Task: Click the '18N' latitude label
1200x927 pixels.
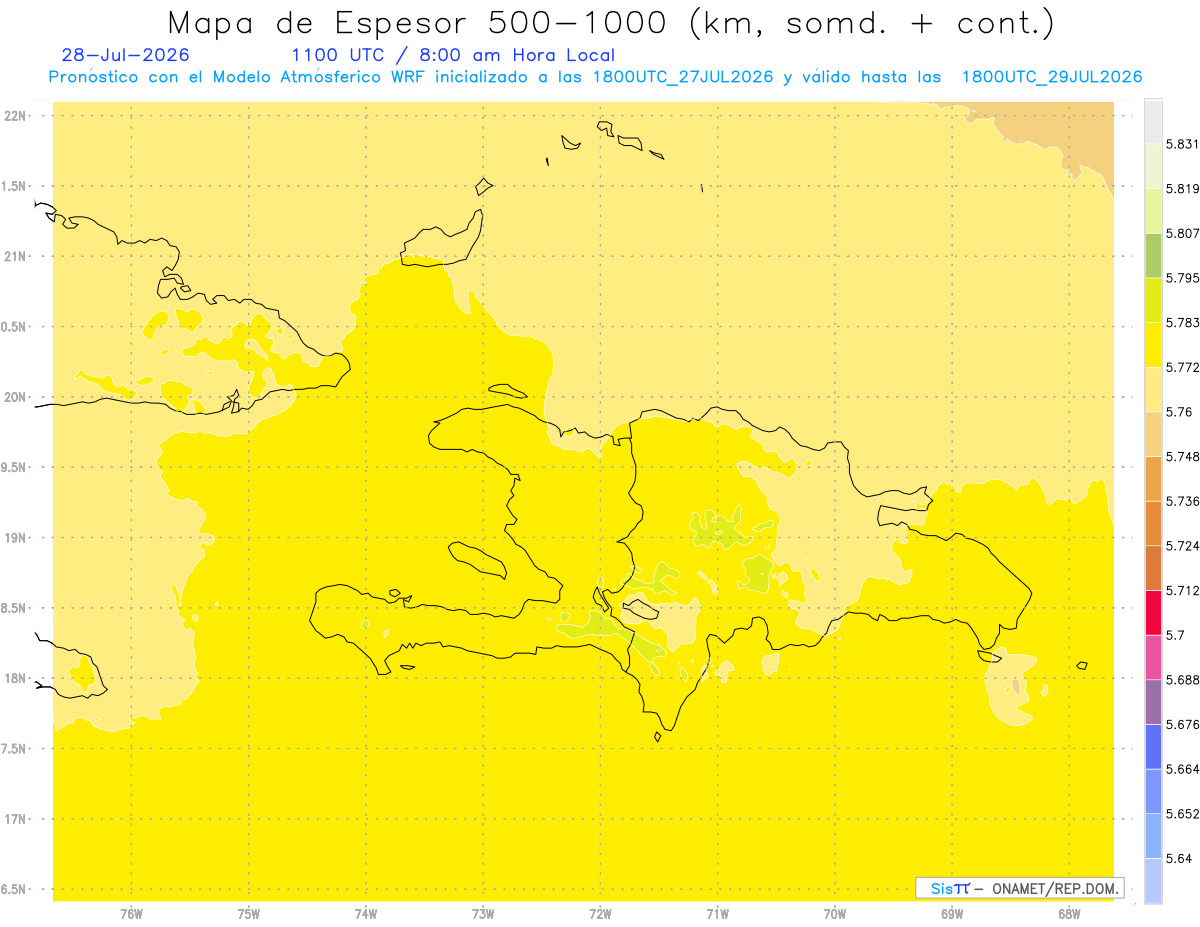Action: click(x=16, y=678)
